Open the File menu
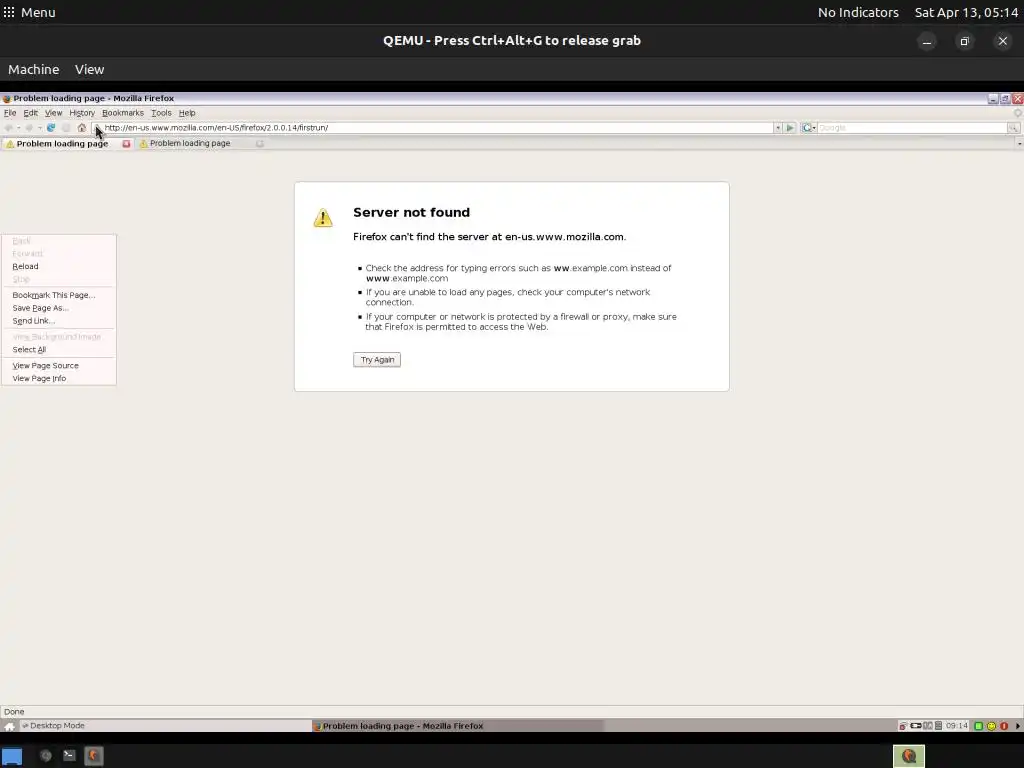1024x768 pixels. click(x=10, y=113)
